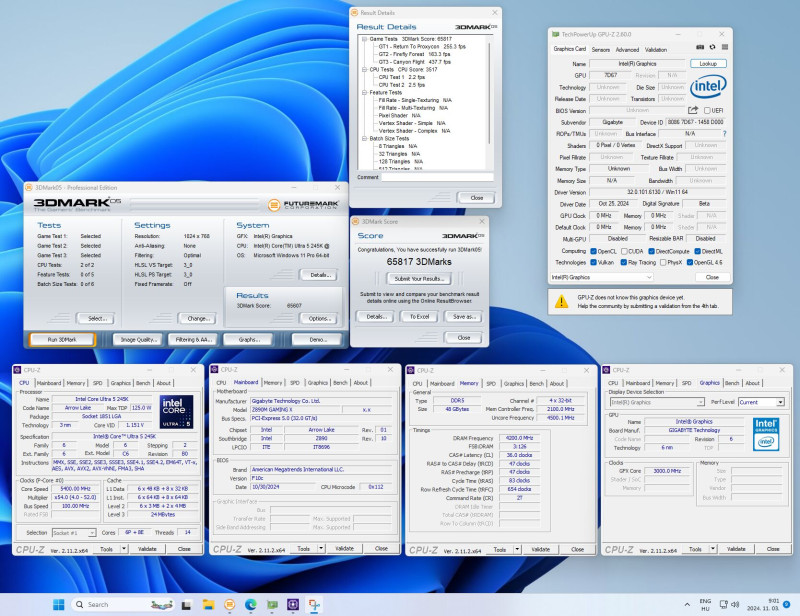Open the Display Device Selection dropdown in CPU-Z Graphics
The width and height of the screenshot is (800, 616).
[657, 402]
